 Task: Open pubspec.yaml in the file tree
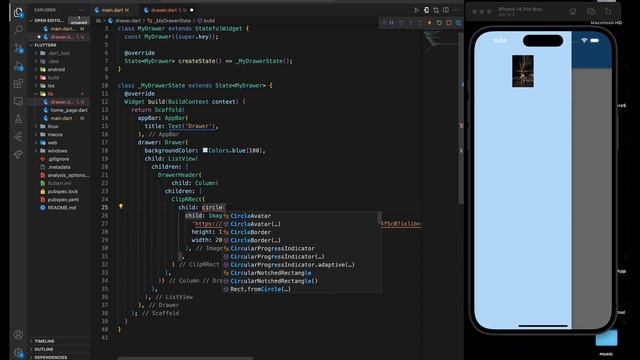(63, 200)
